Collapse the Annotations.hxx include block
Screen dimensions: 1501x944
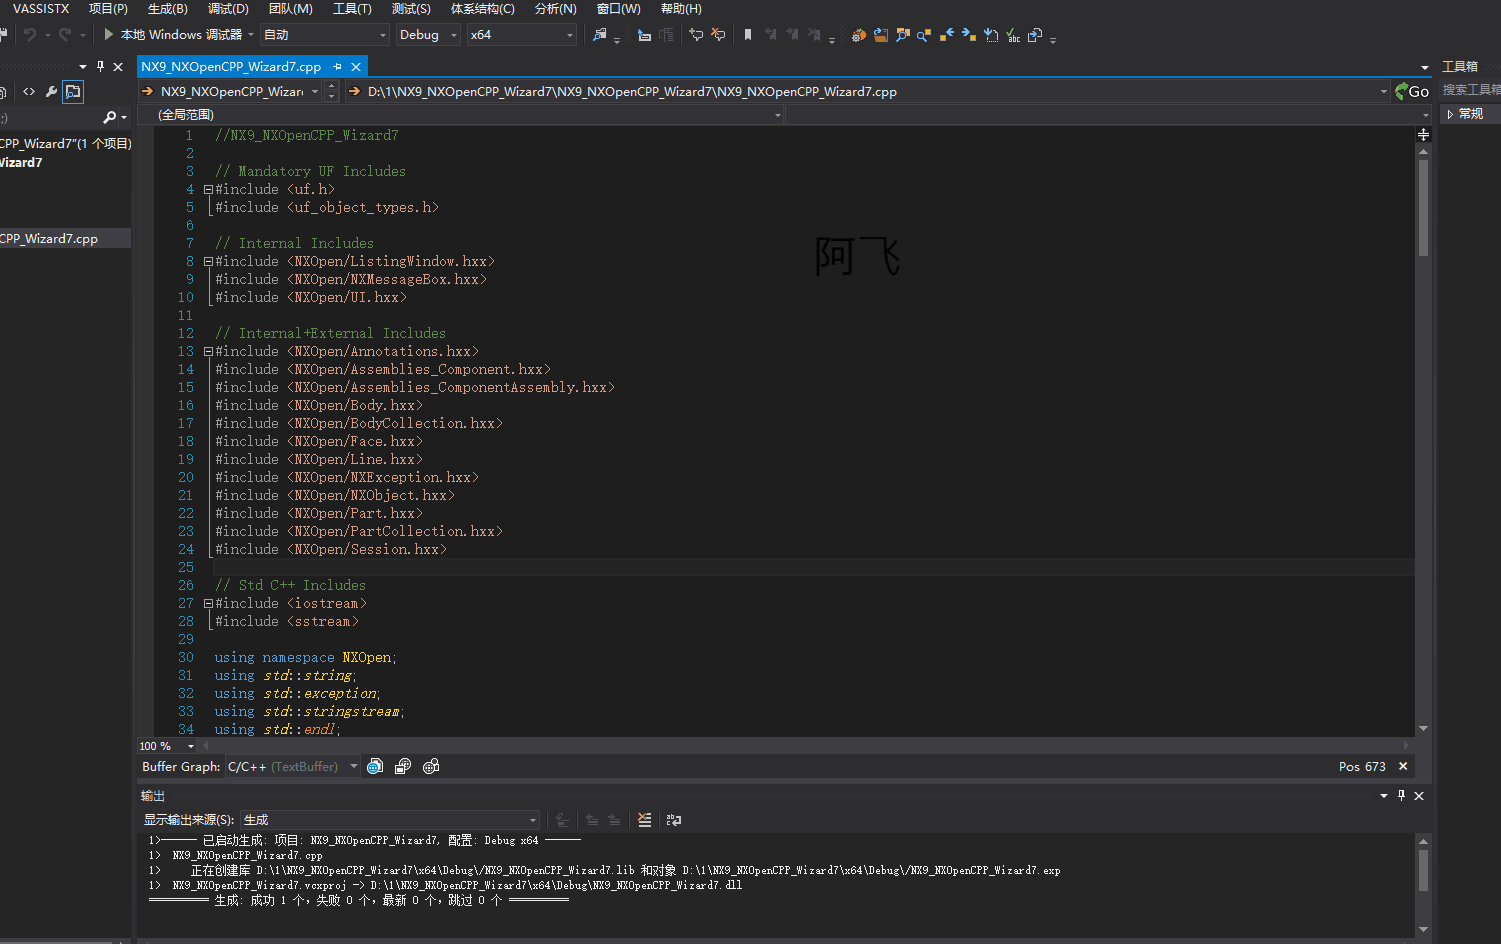click(x=208, y=351)
